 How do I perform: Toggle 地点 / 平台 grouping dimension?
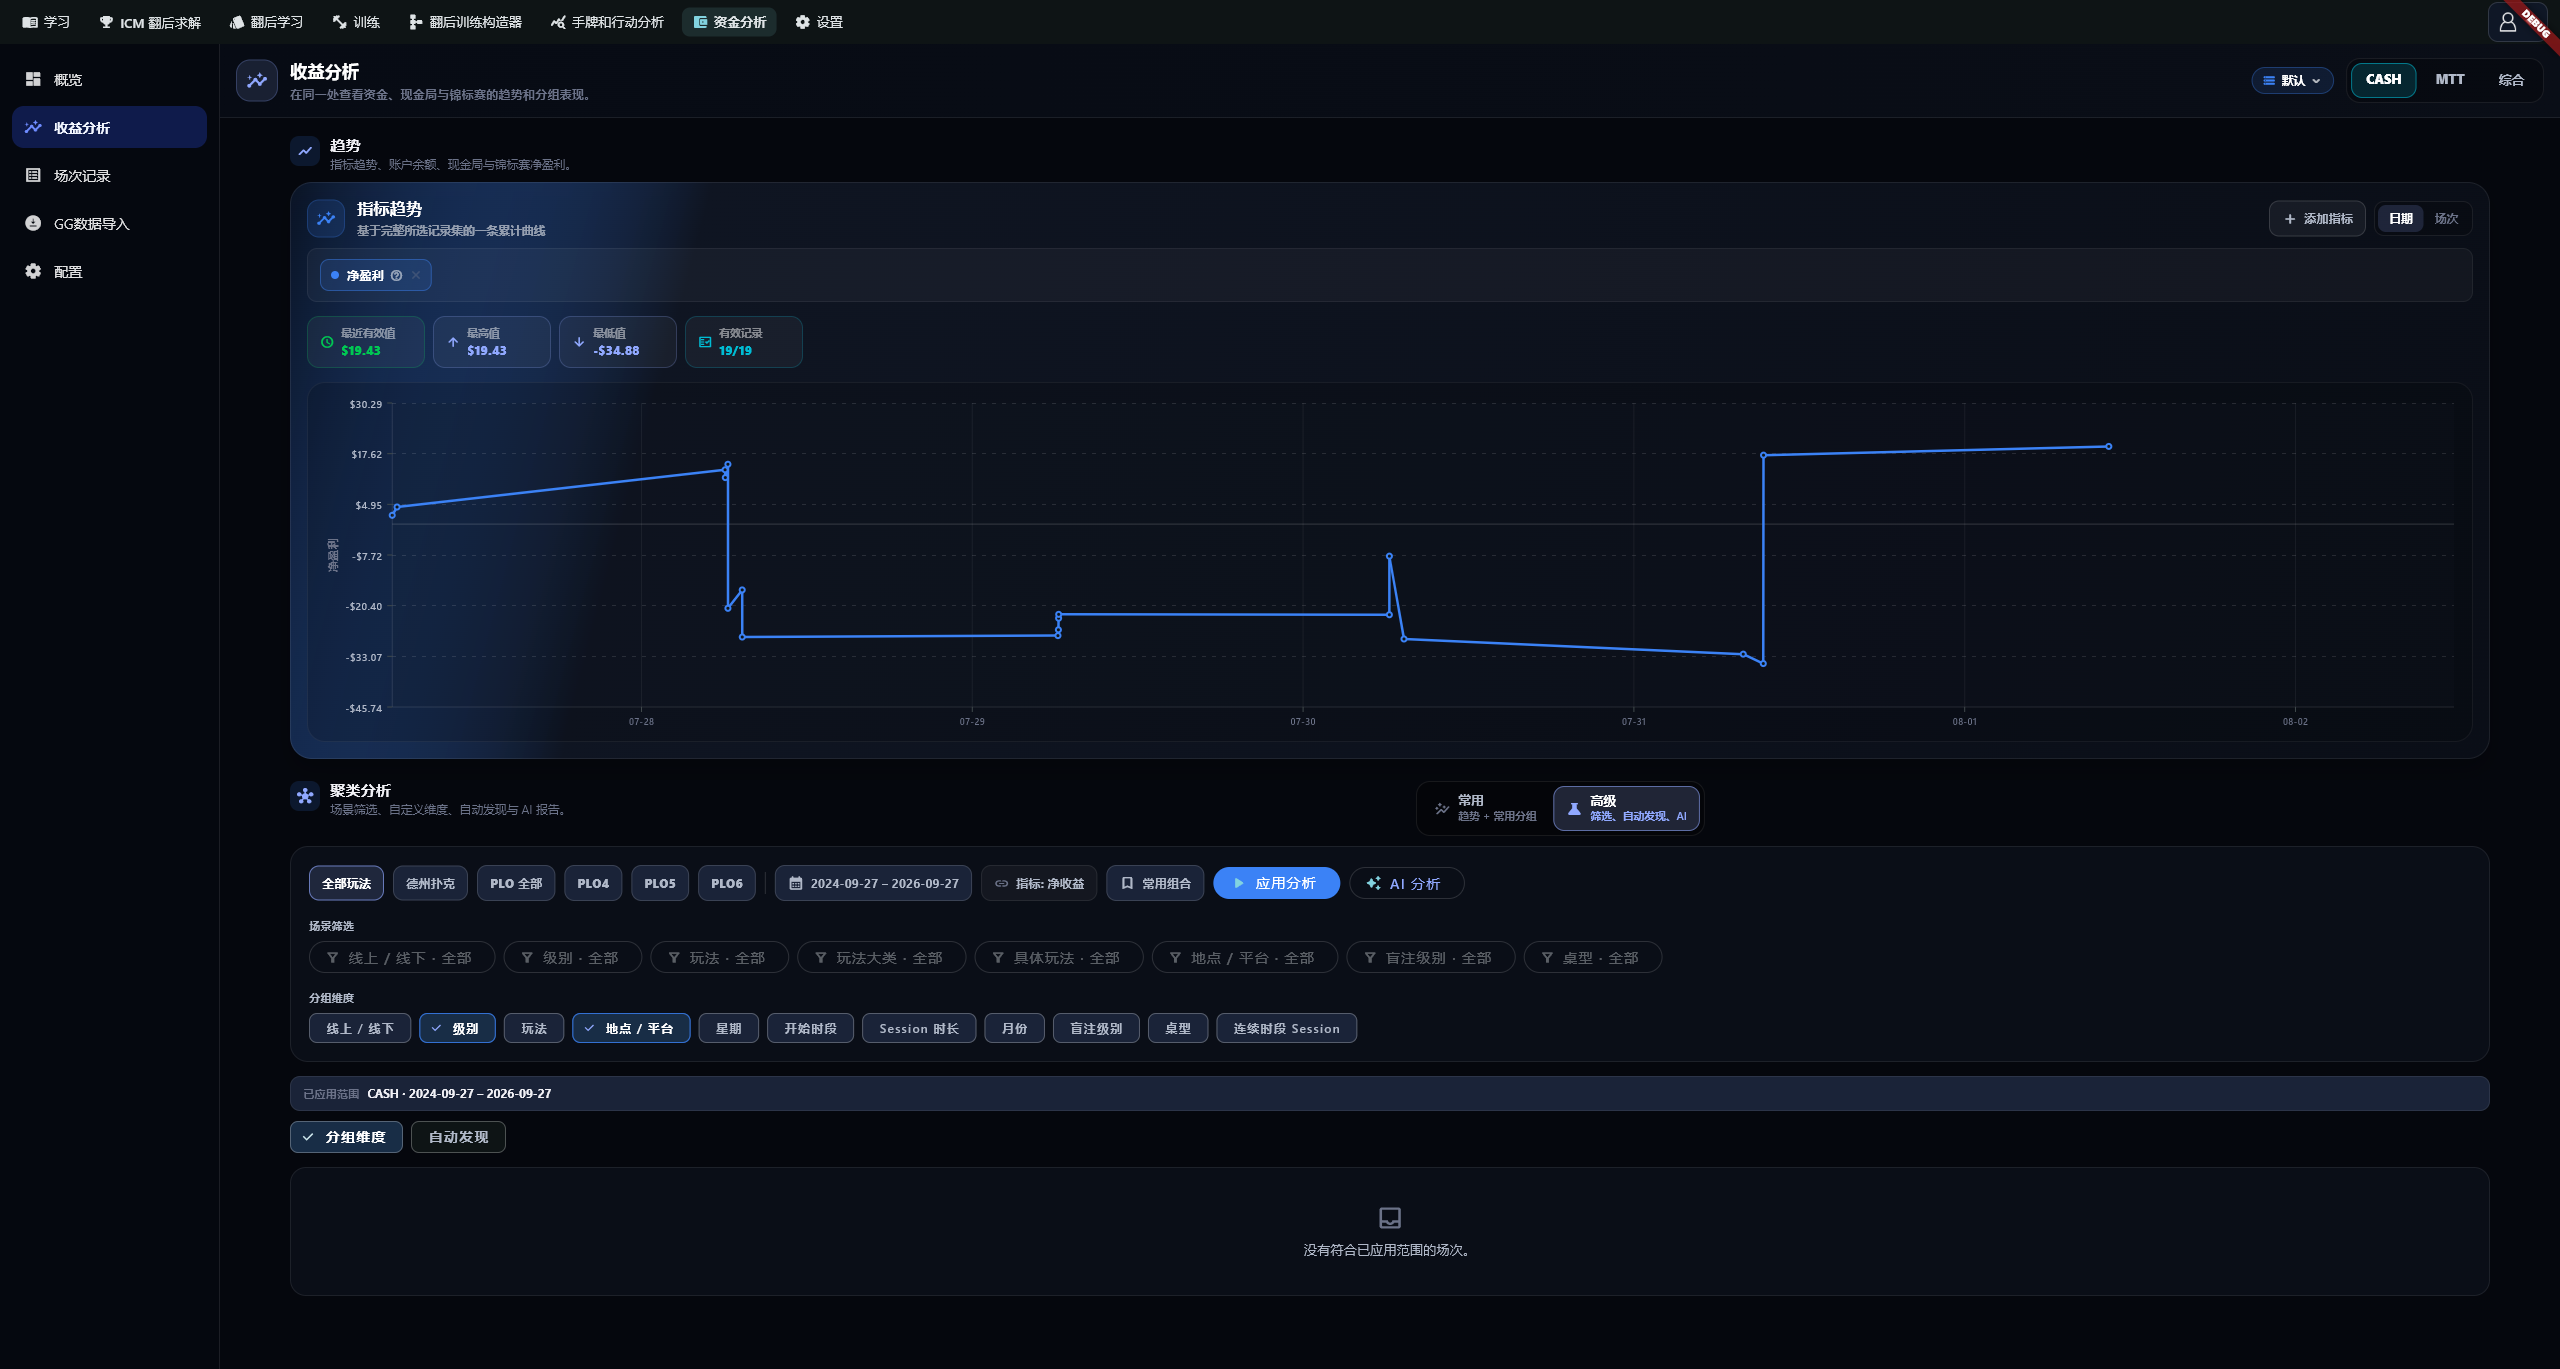point(631,1028)
